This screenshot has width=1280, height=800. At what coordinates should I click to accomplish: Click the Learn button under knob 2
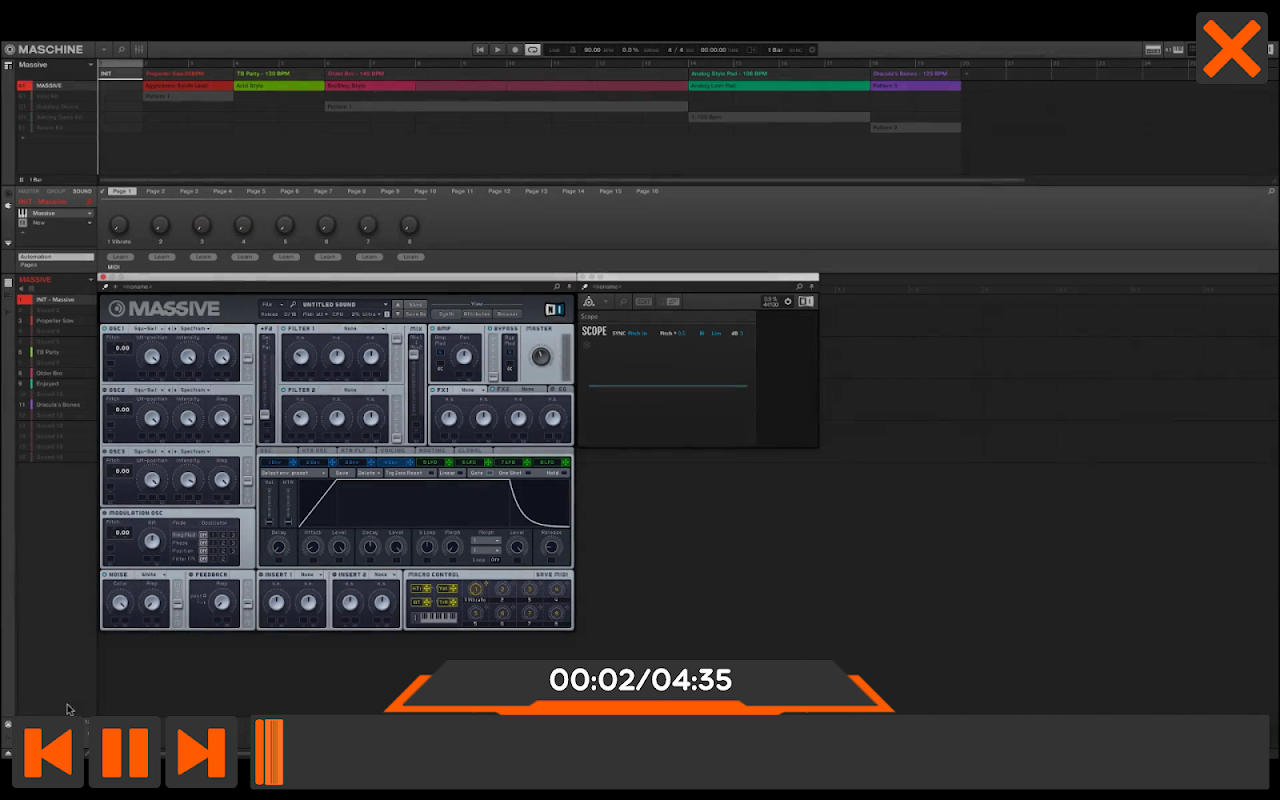[x=161, y=257]
